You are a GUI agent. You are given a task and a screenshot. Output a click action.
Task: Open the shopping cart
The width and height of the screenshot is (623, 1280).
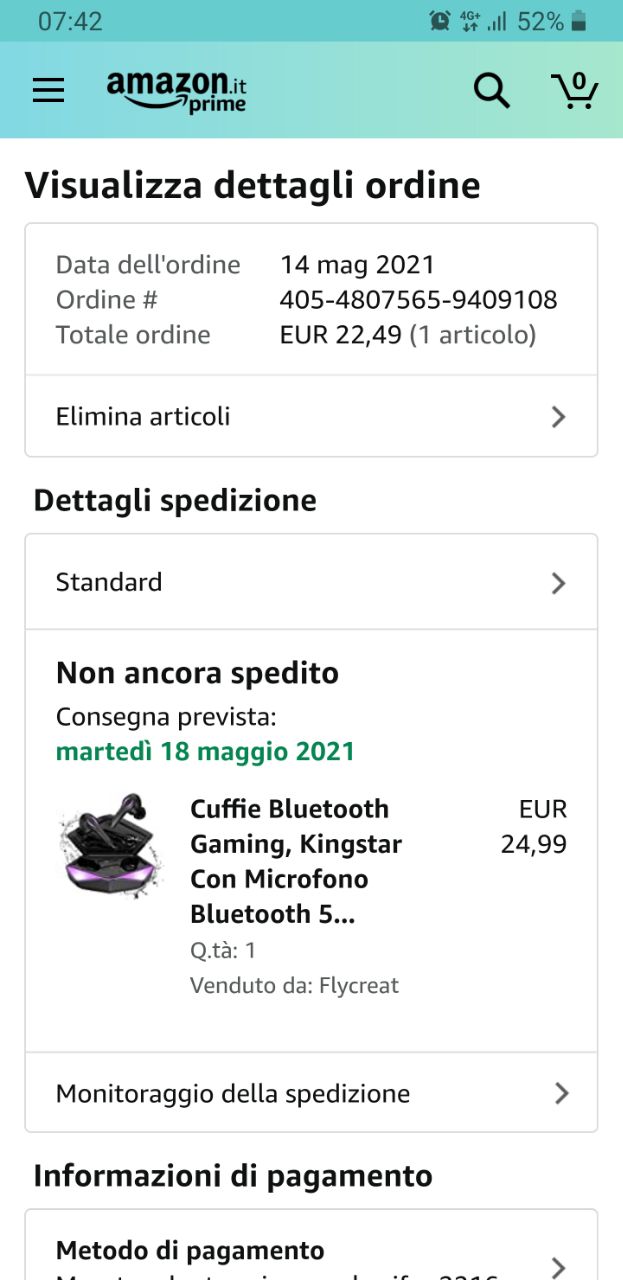click(575, 90)
